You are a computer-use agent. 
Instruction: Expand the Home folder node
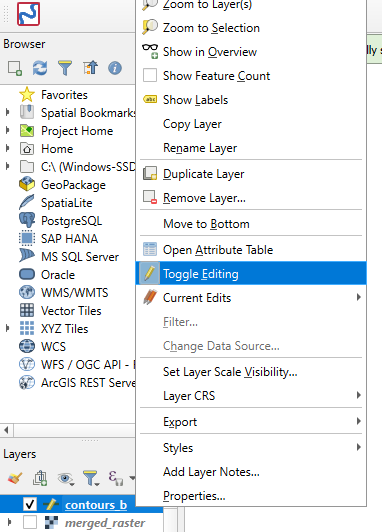click(x=7, y=148)
